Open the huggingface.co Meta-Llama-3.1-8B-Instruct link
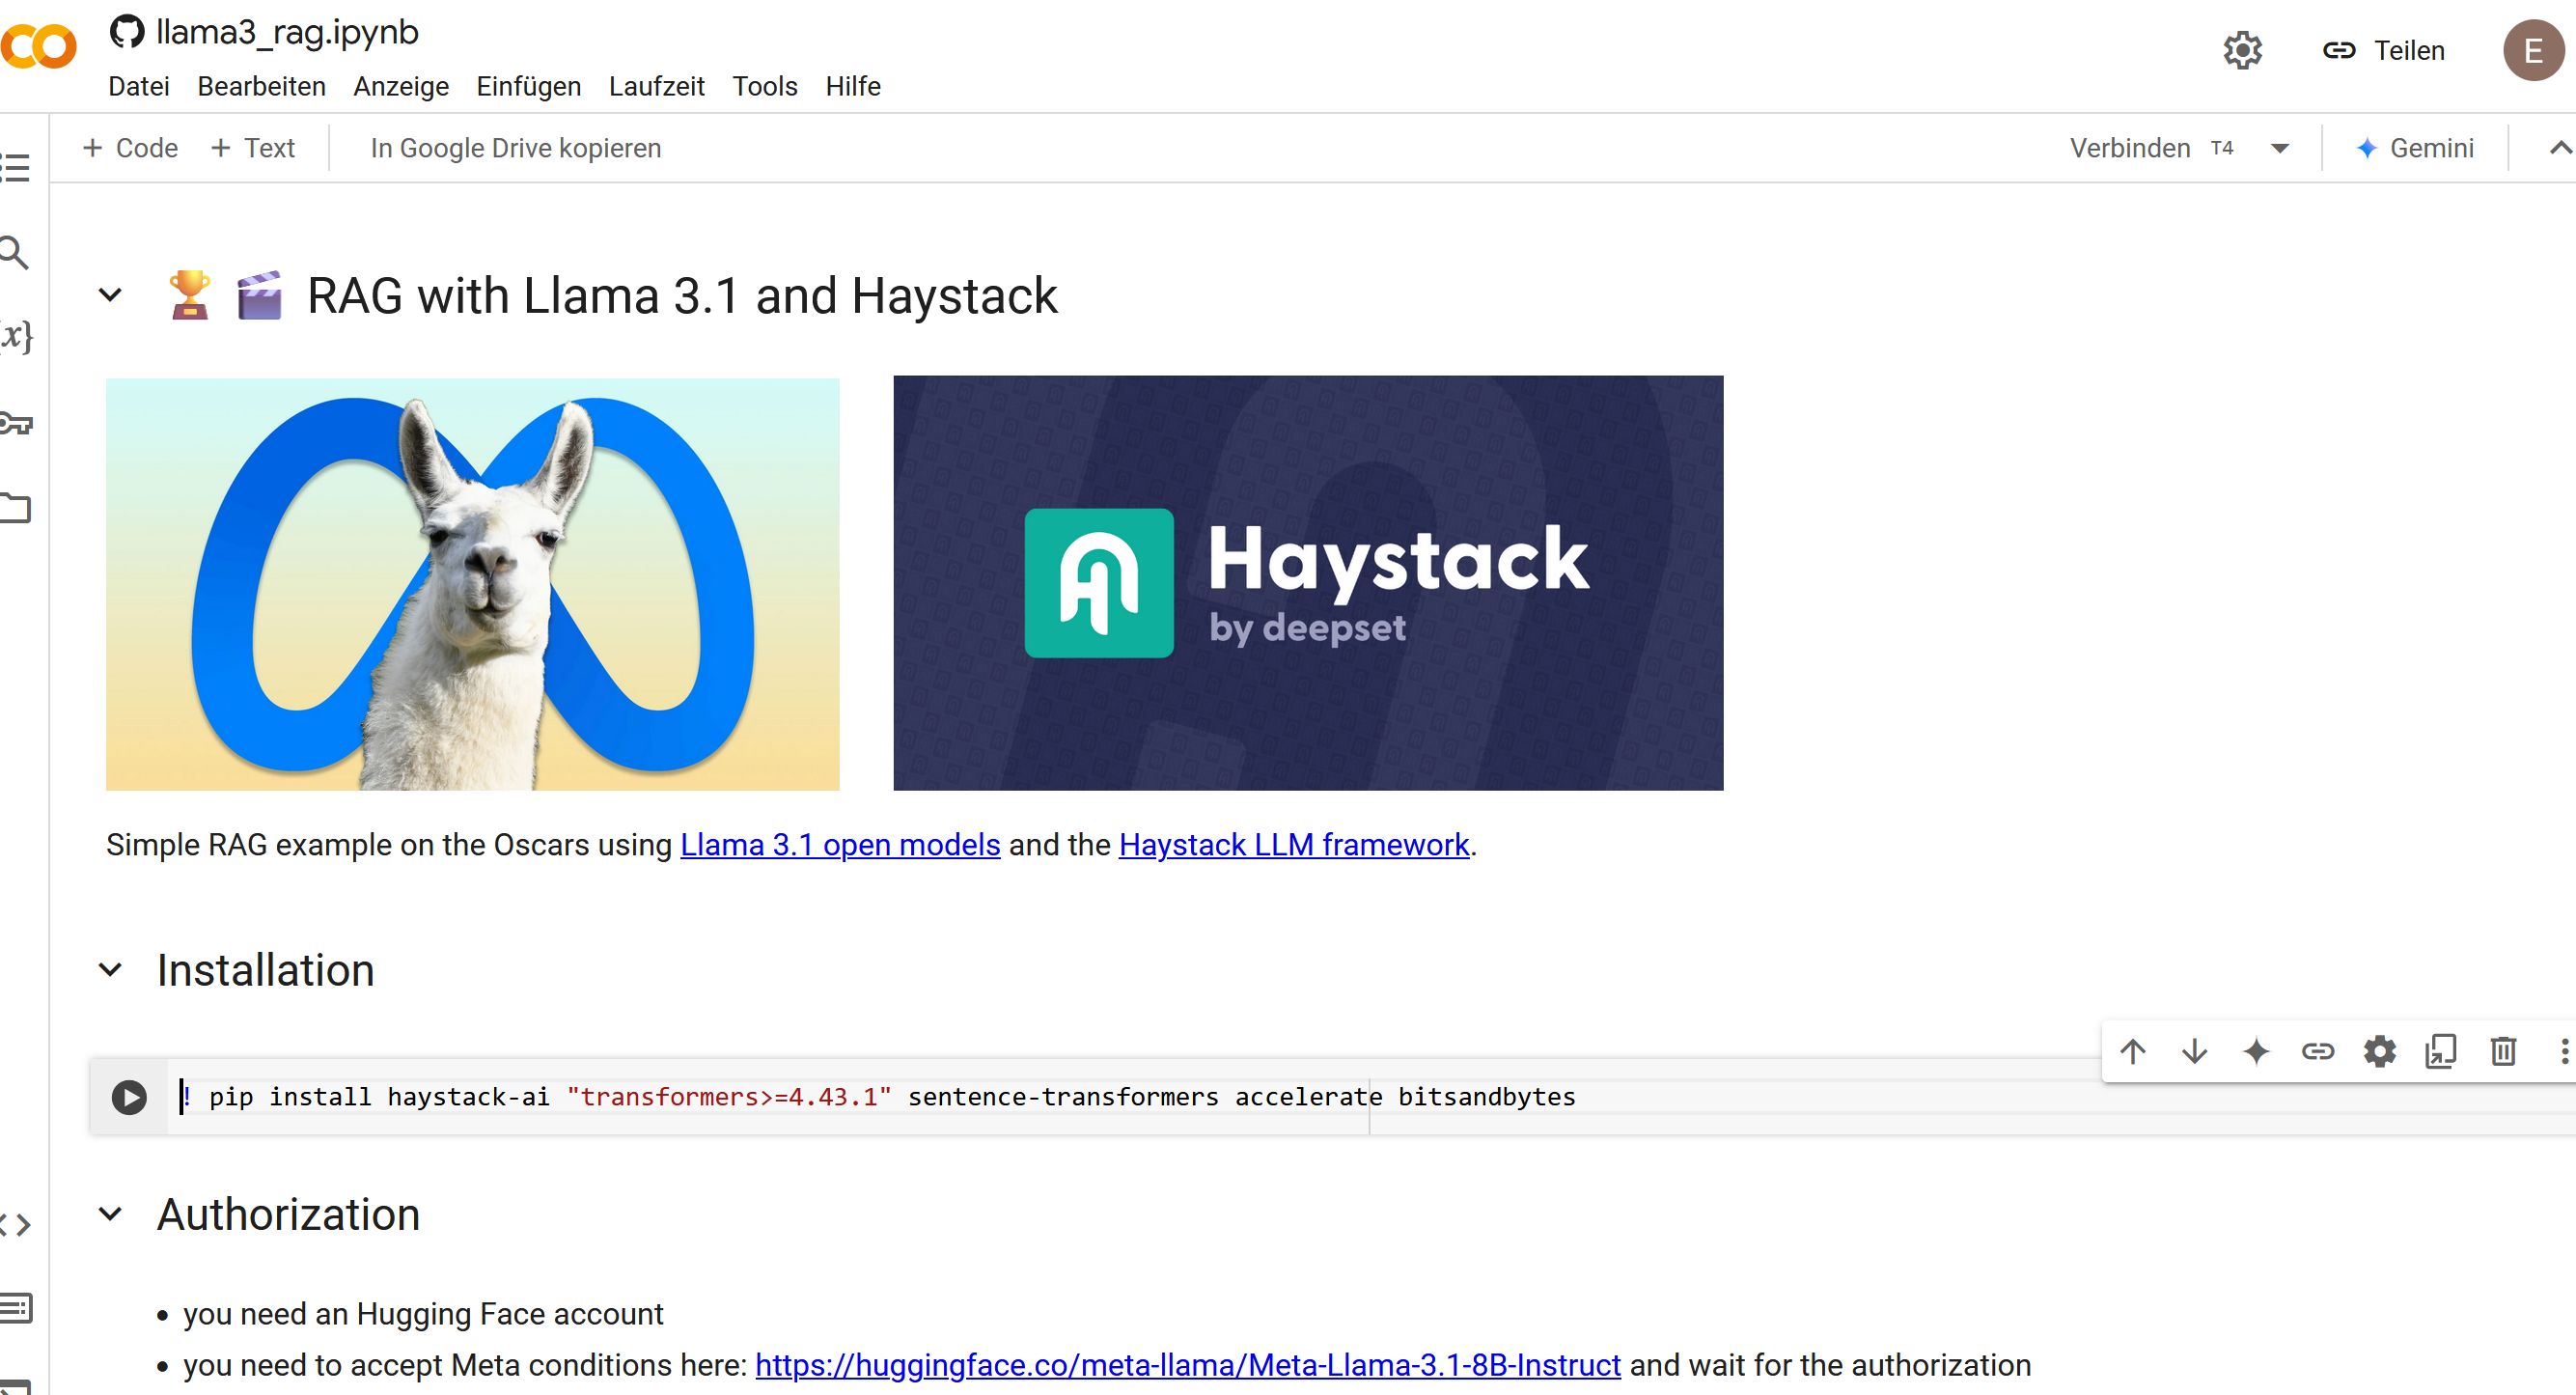Viewport: 2576px width, 1395px height. pos(1188,1365)
